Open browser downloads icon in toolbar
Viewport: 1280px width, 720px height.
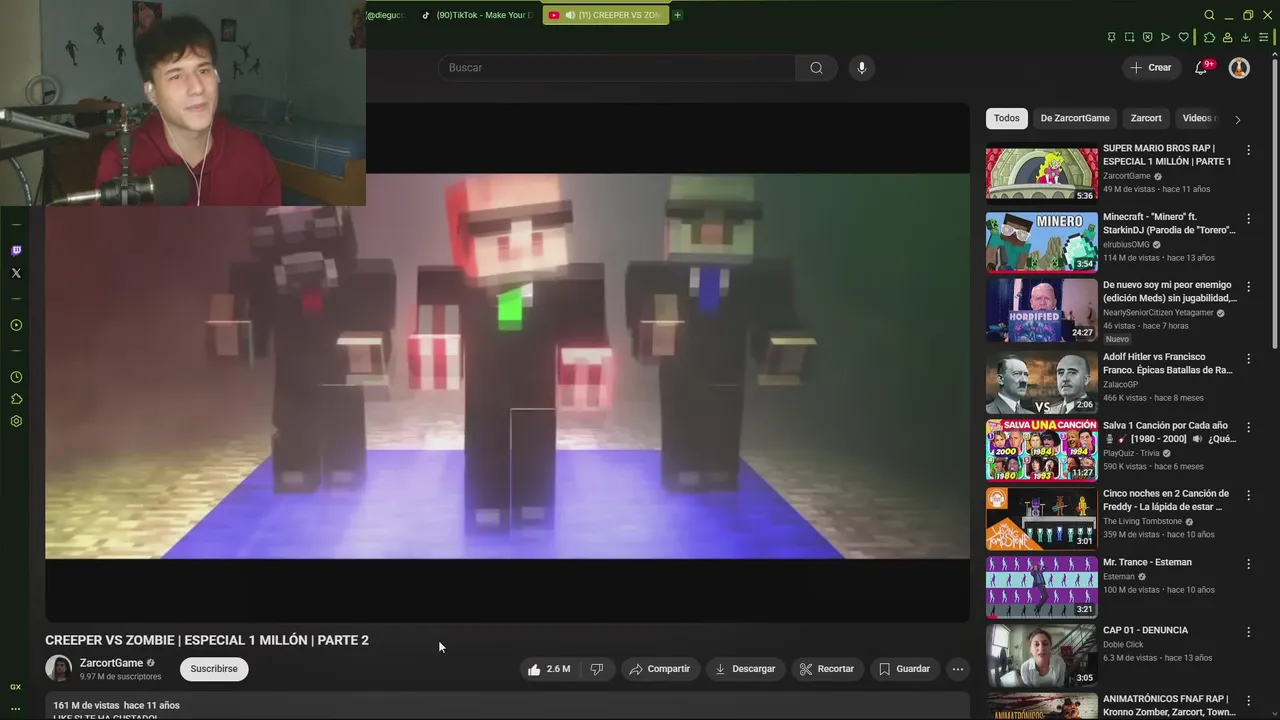click(1245, 37)
